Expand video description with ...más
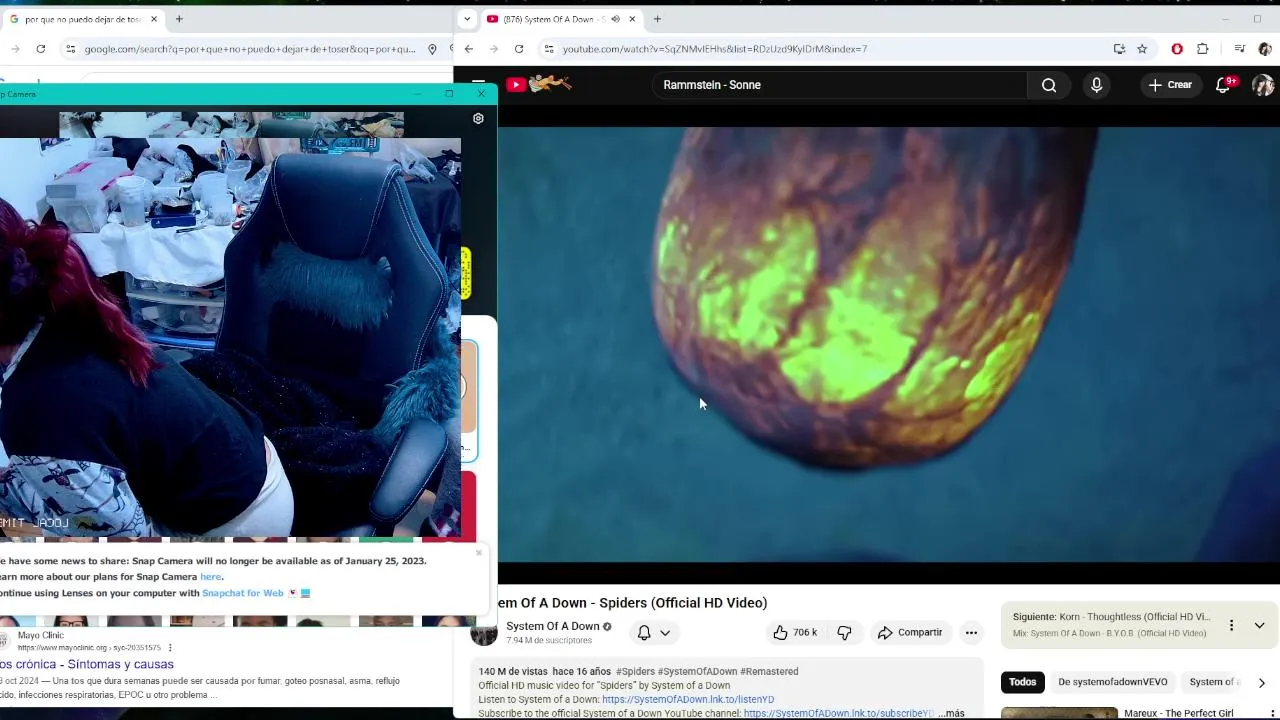Image resolution: width=1280 pixels, height=720 pixels. 951,713
